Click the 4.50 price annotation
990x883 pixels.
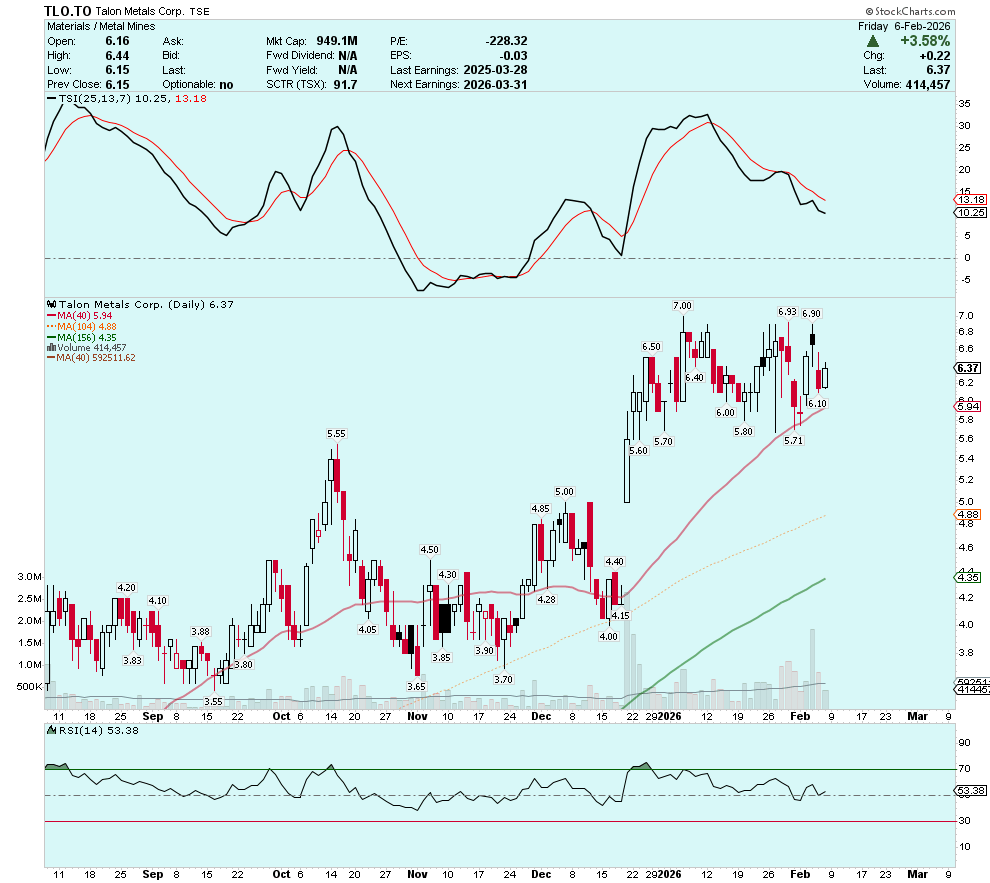click(429, 550)
